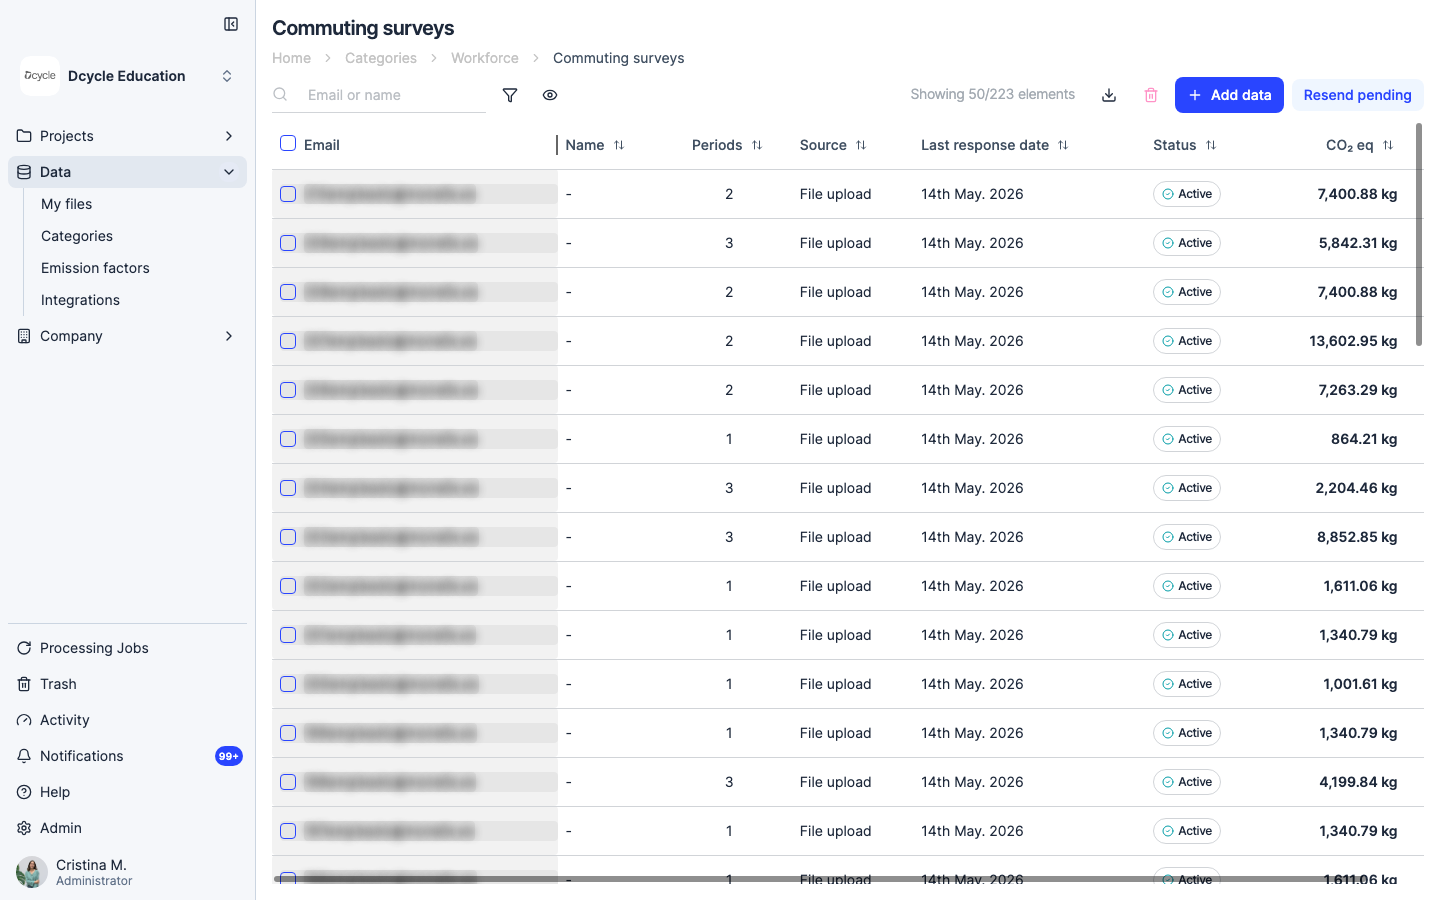Viewport: 1440px width, 900px height.
Task: Click the 2,204.46 kg value
Action: tap(1356, 488)
